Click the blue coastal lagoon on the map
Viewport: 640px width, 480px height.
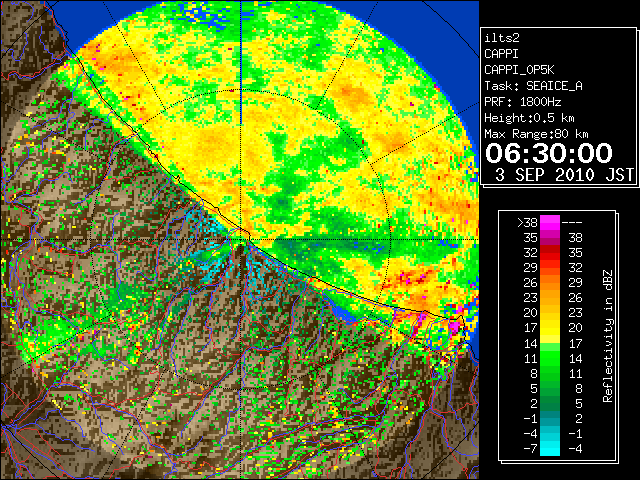(x=342, y=312)
